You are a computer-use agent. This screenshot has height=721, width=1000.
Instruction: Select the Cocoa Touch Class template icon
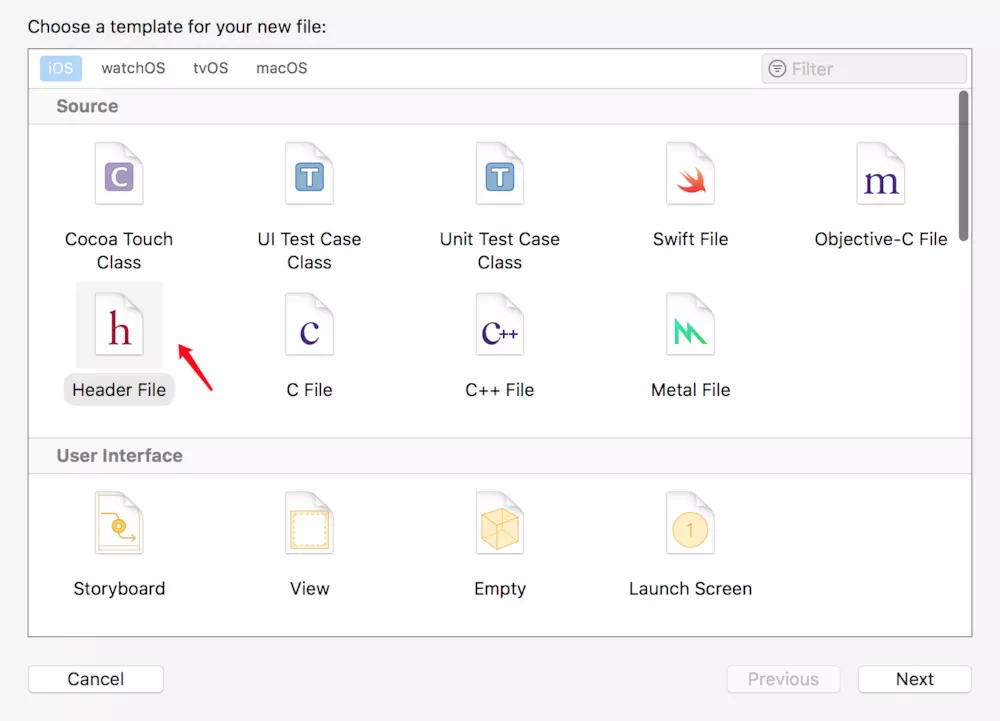[x=119, y=173]
